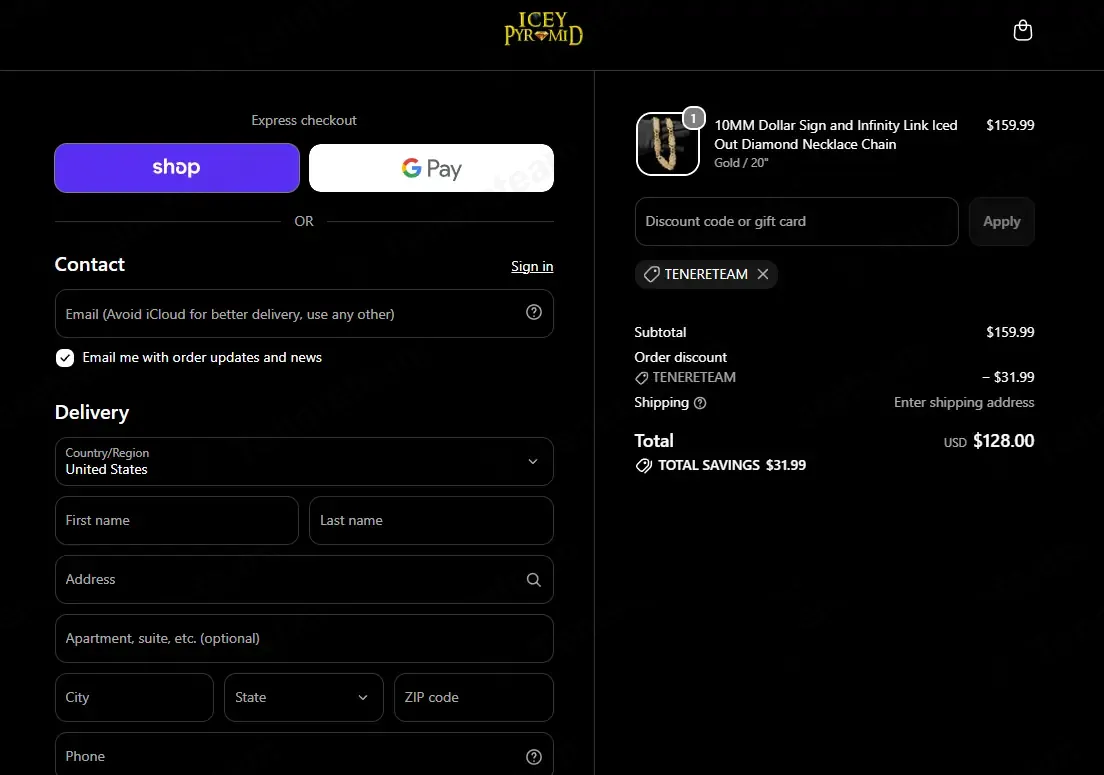Click the Icey Pyramid store logo
This screenshot has width=1104, height=775.
click(544, 29)
